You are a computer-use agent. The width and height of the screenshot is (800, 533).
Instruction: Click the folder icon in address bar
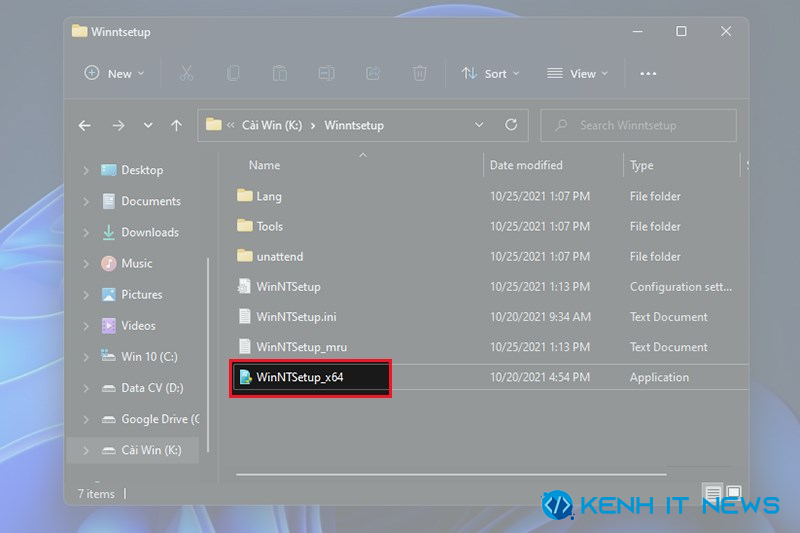pyautogui.click(x=214, y=124)
